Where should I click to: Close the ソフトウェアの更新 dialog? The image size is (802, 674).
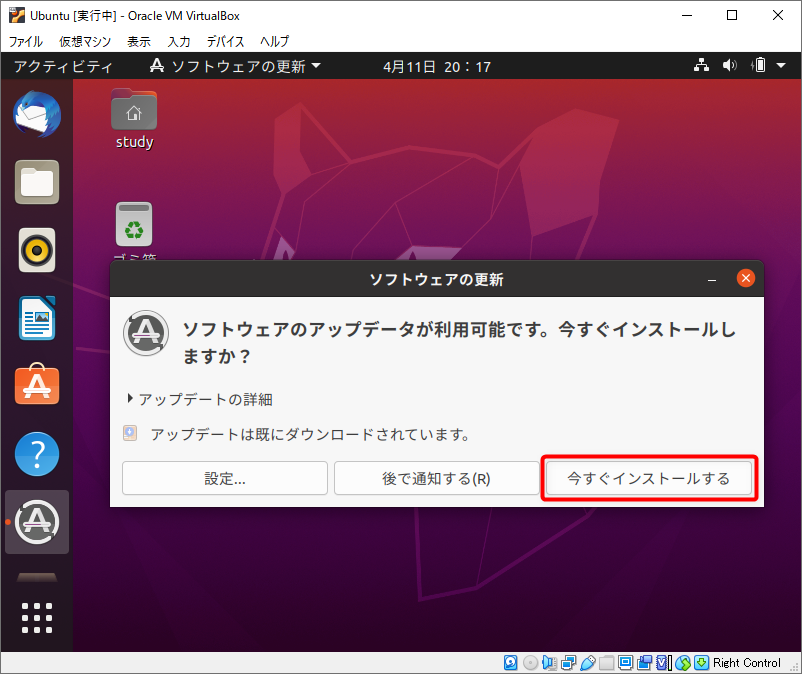coord(745,278)
